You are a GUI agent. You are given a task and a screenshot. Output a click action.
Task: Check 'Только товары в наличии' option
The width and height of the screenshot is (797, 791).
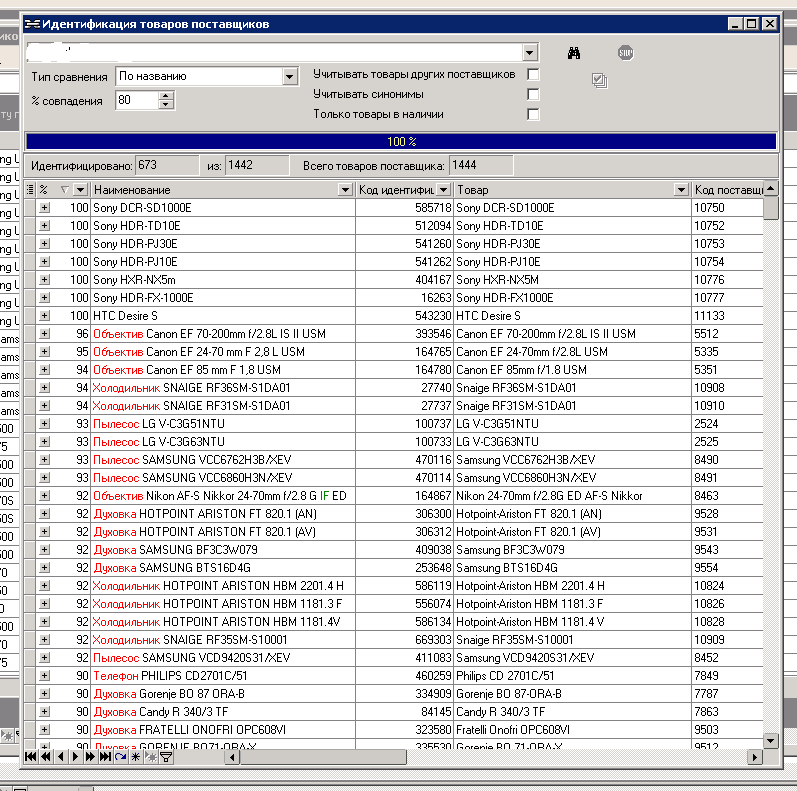pos(533,115)
